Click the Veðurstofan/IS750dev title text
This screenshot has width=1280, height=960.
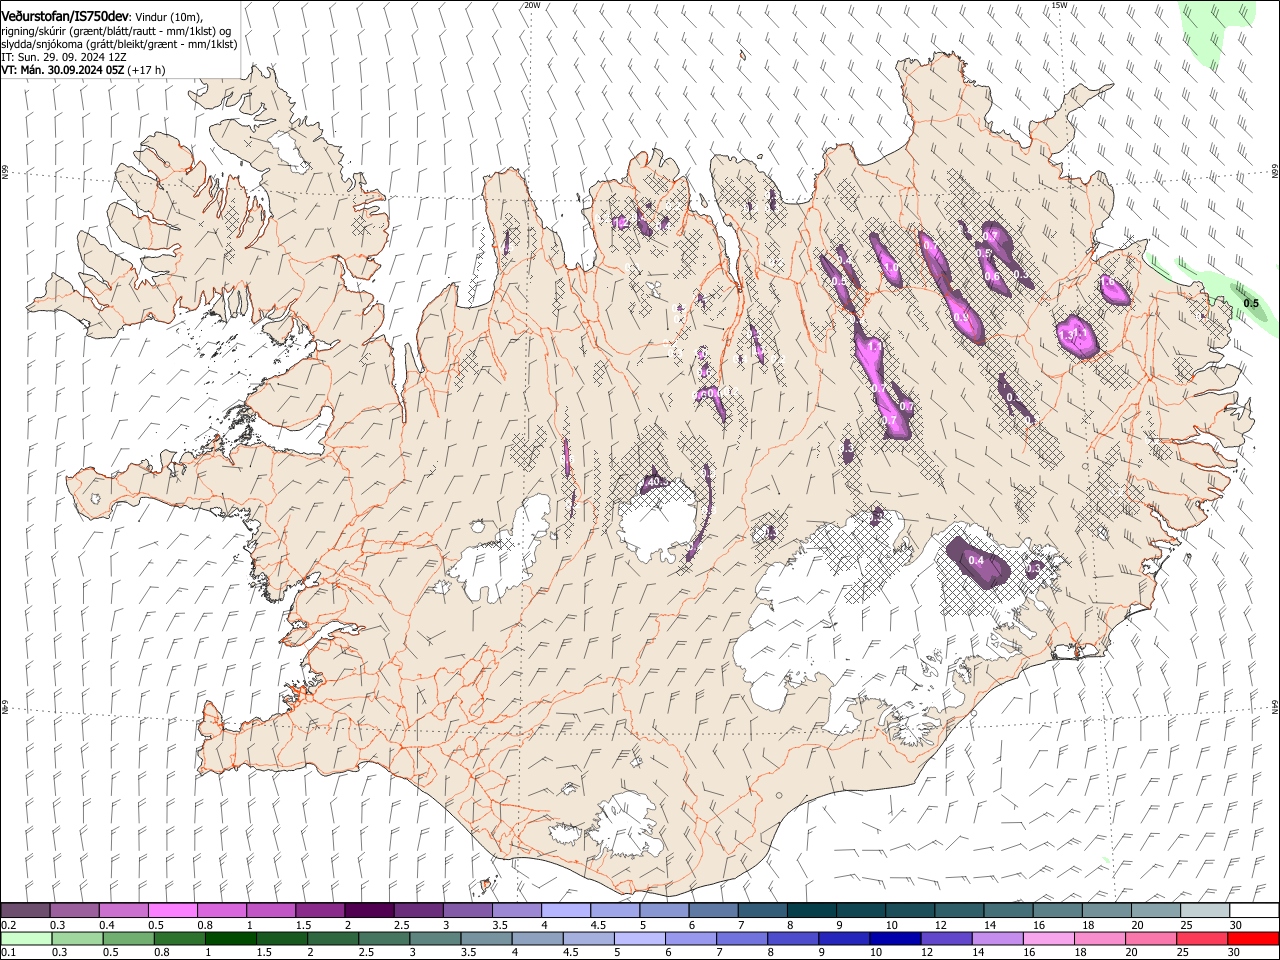(64, 16)
